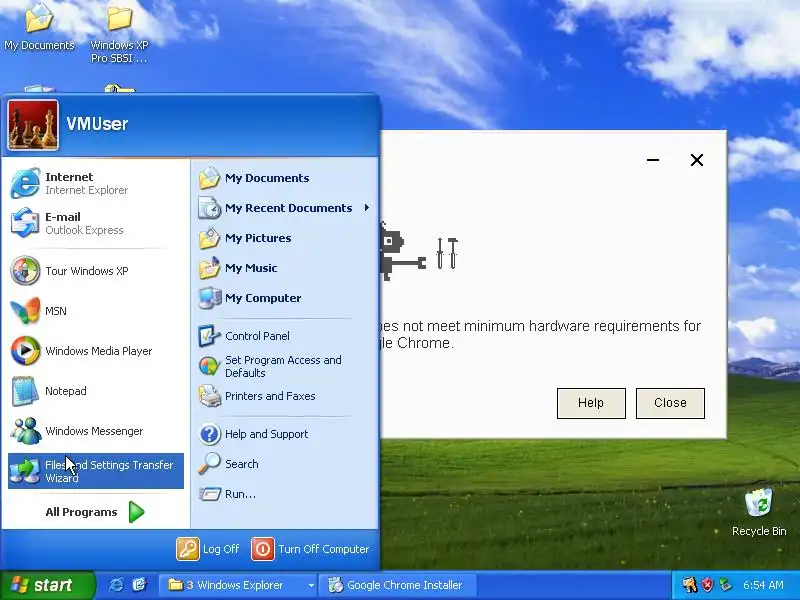Choose Windows Media Player text entry
The image size is (800, 600).
click(x=98, y=351)
